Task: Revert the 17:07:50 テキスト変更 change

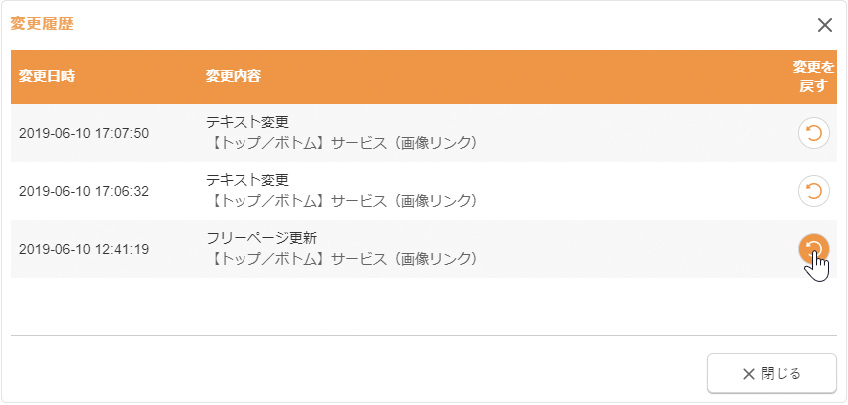Action: tap(814, 133)
